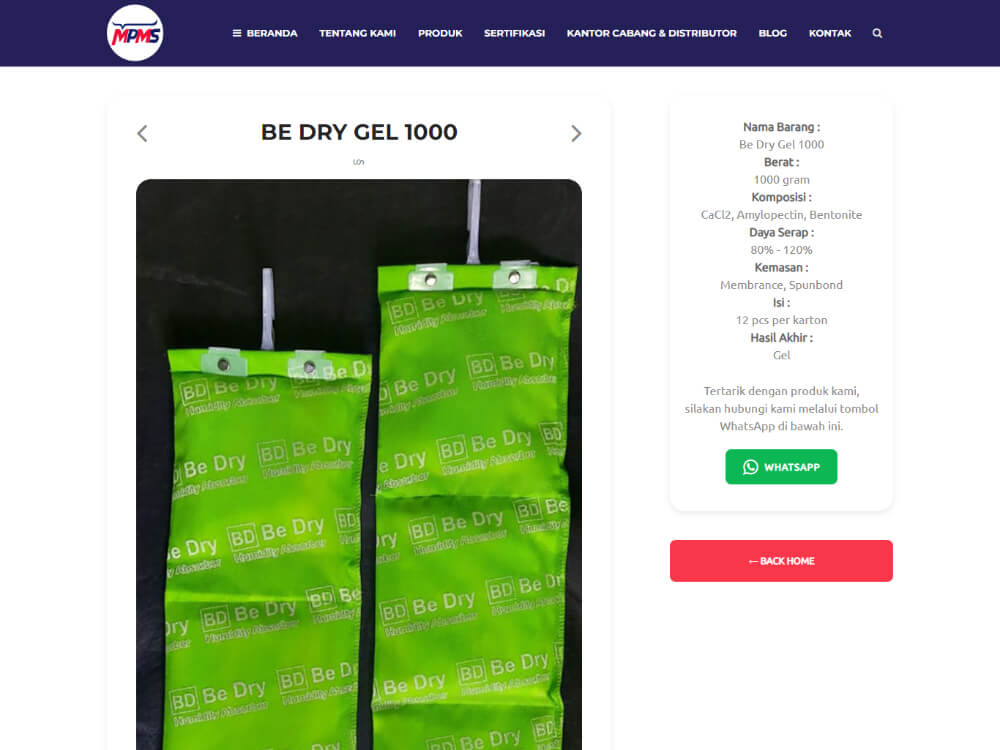This screenshot has height=750, width=1000.
Task: Click the red Back Home button
Action: (x=781, y=561)
